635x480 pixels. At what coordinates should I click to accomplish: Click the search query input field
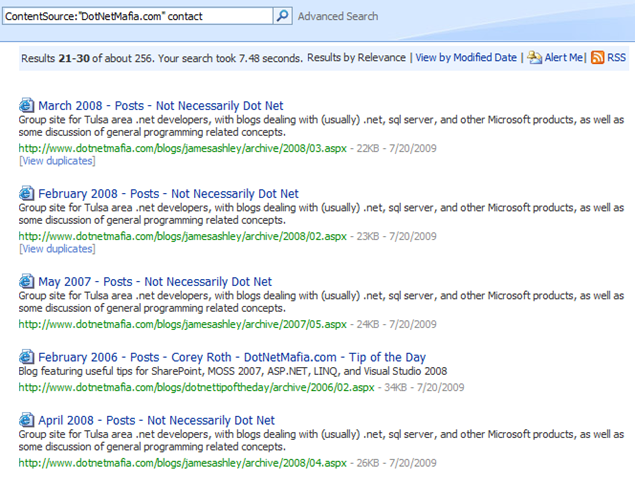(x=138, y=16)
